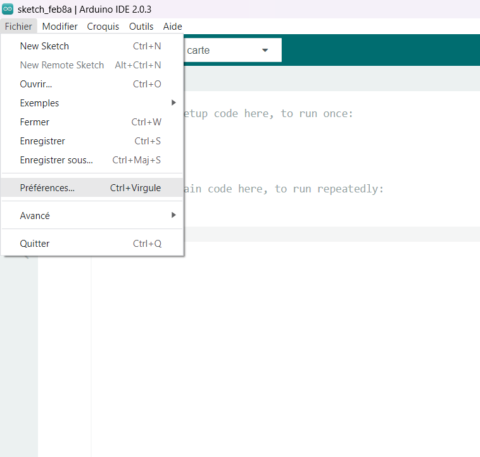Click the main code comment line
The height and width of the screenshot is (457, 480).
[284, 189]
